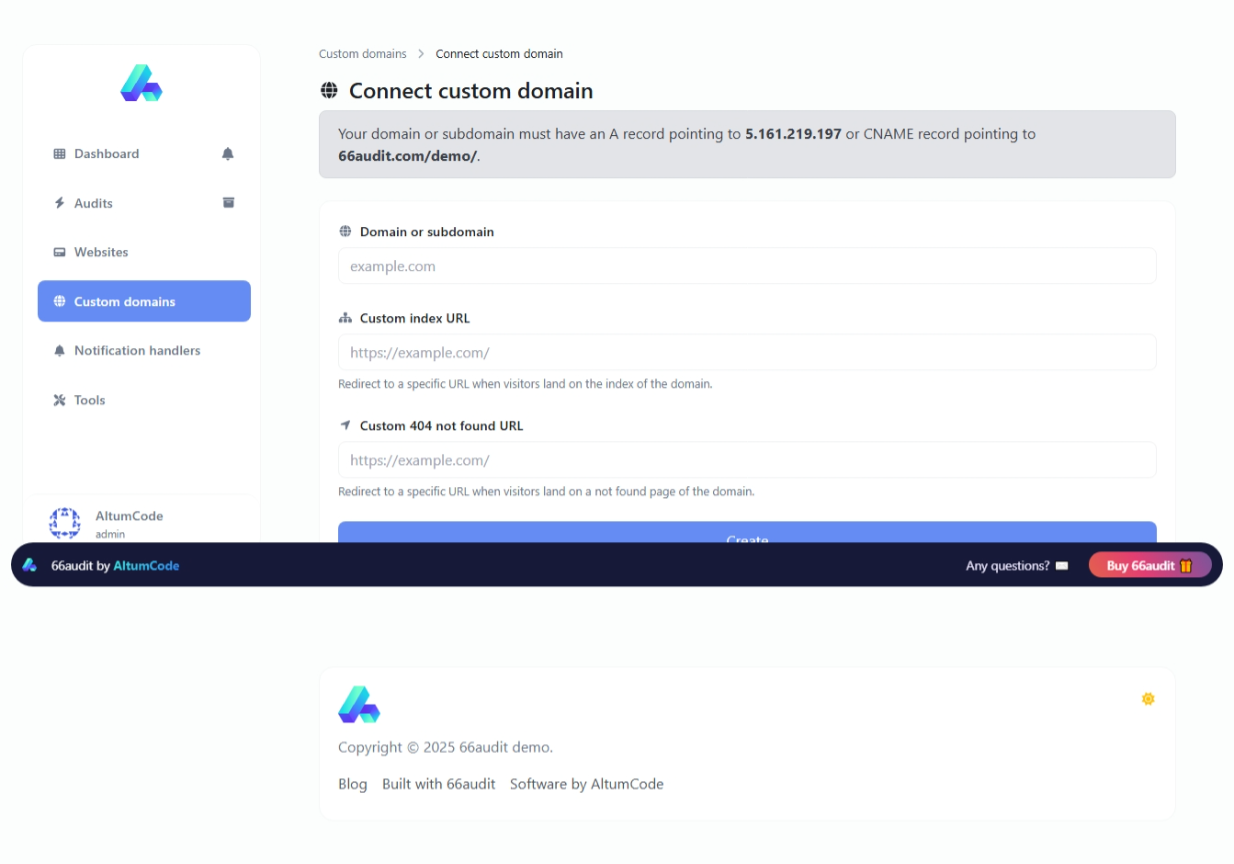This screenshot has width=1234, height=864.
Task: Open the Dashboard menu item
Action: (x=106, y=154)
